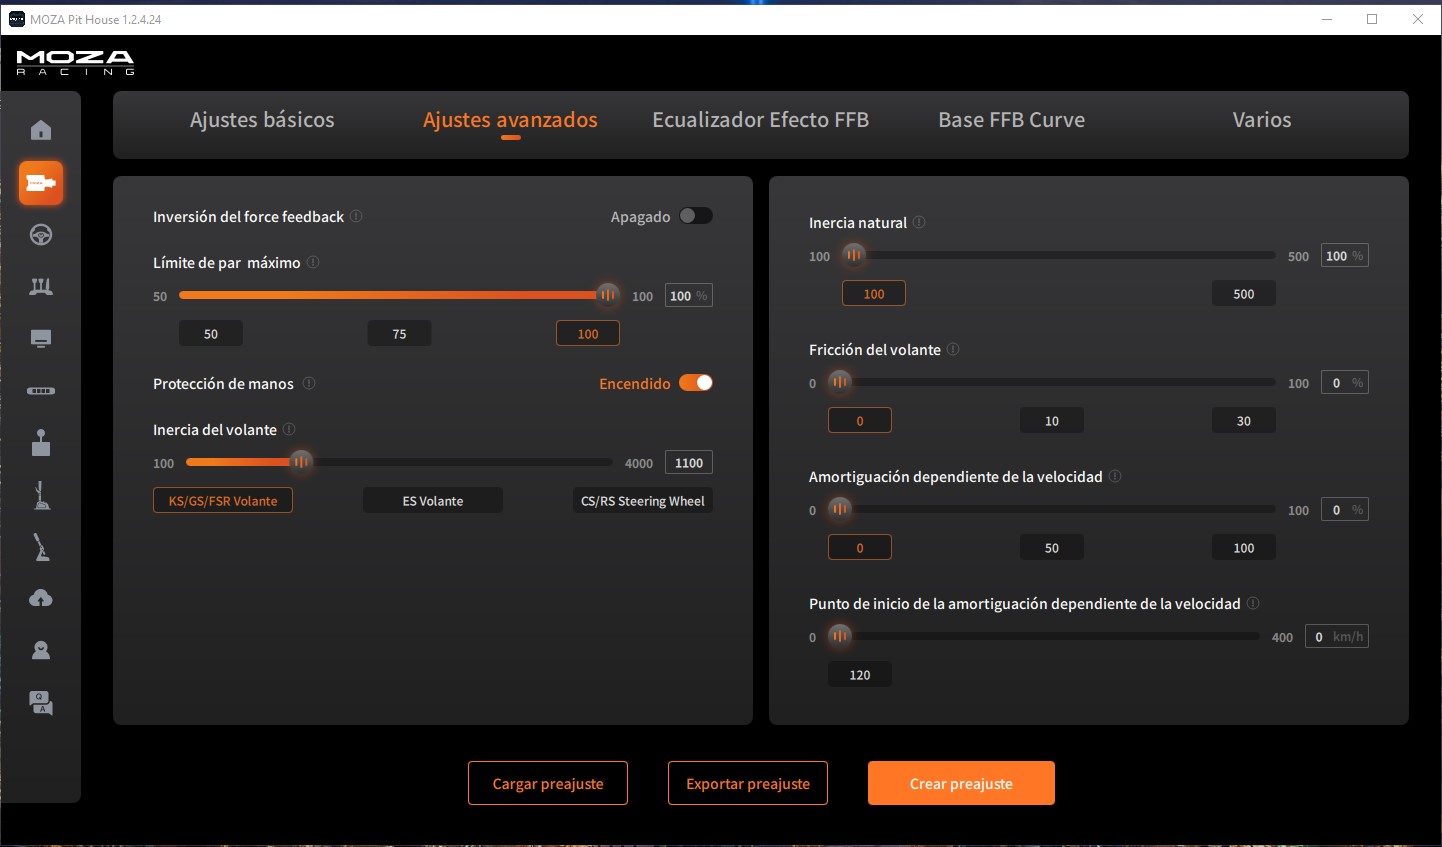This screenshot has width=1442, height=847.
Task: Go to Varios tab
Action: [x=1262, y=120]
